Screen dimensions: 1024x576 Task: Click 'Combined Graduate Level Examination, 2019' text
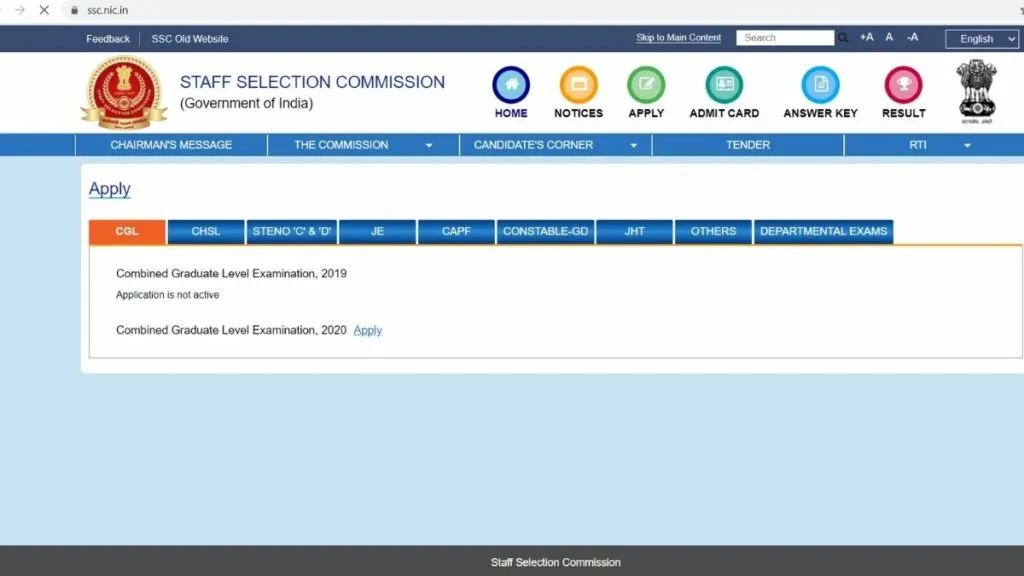click(x=231, y=274)
